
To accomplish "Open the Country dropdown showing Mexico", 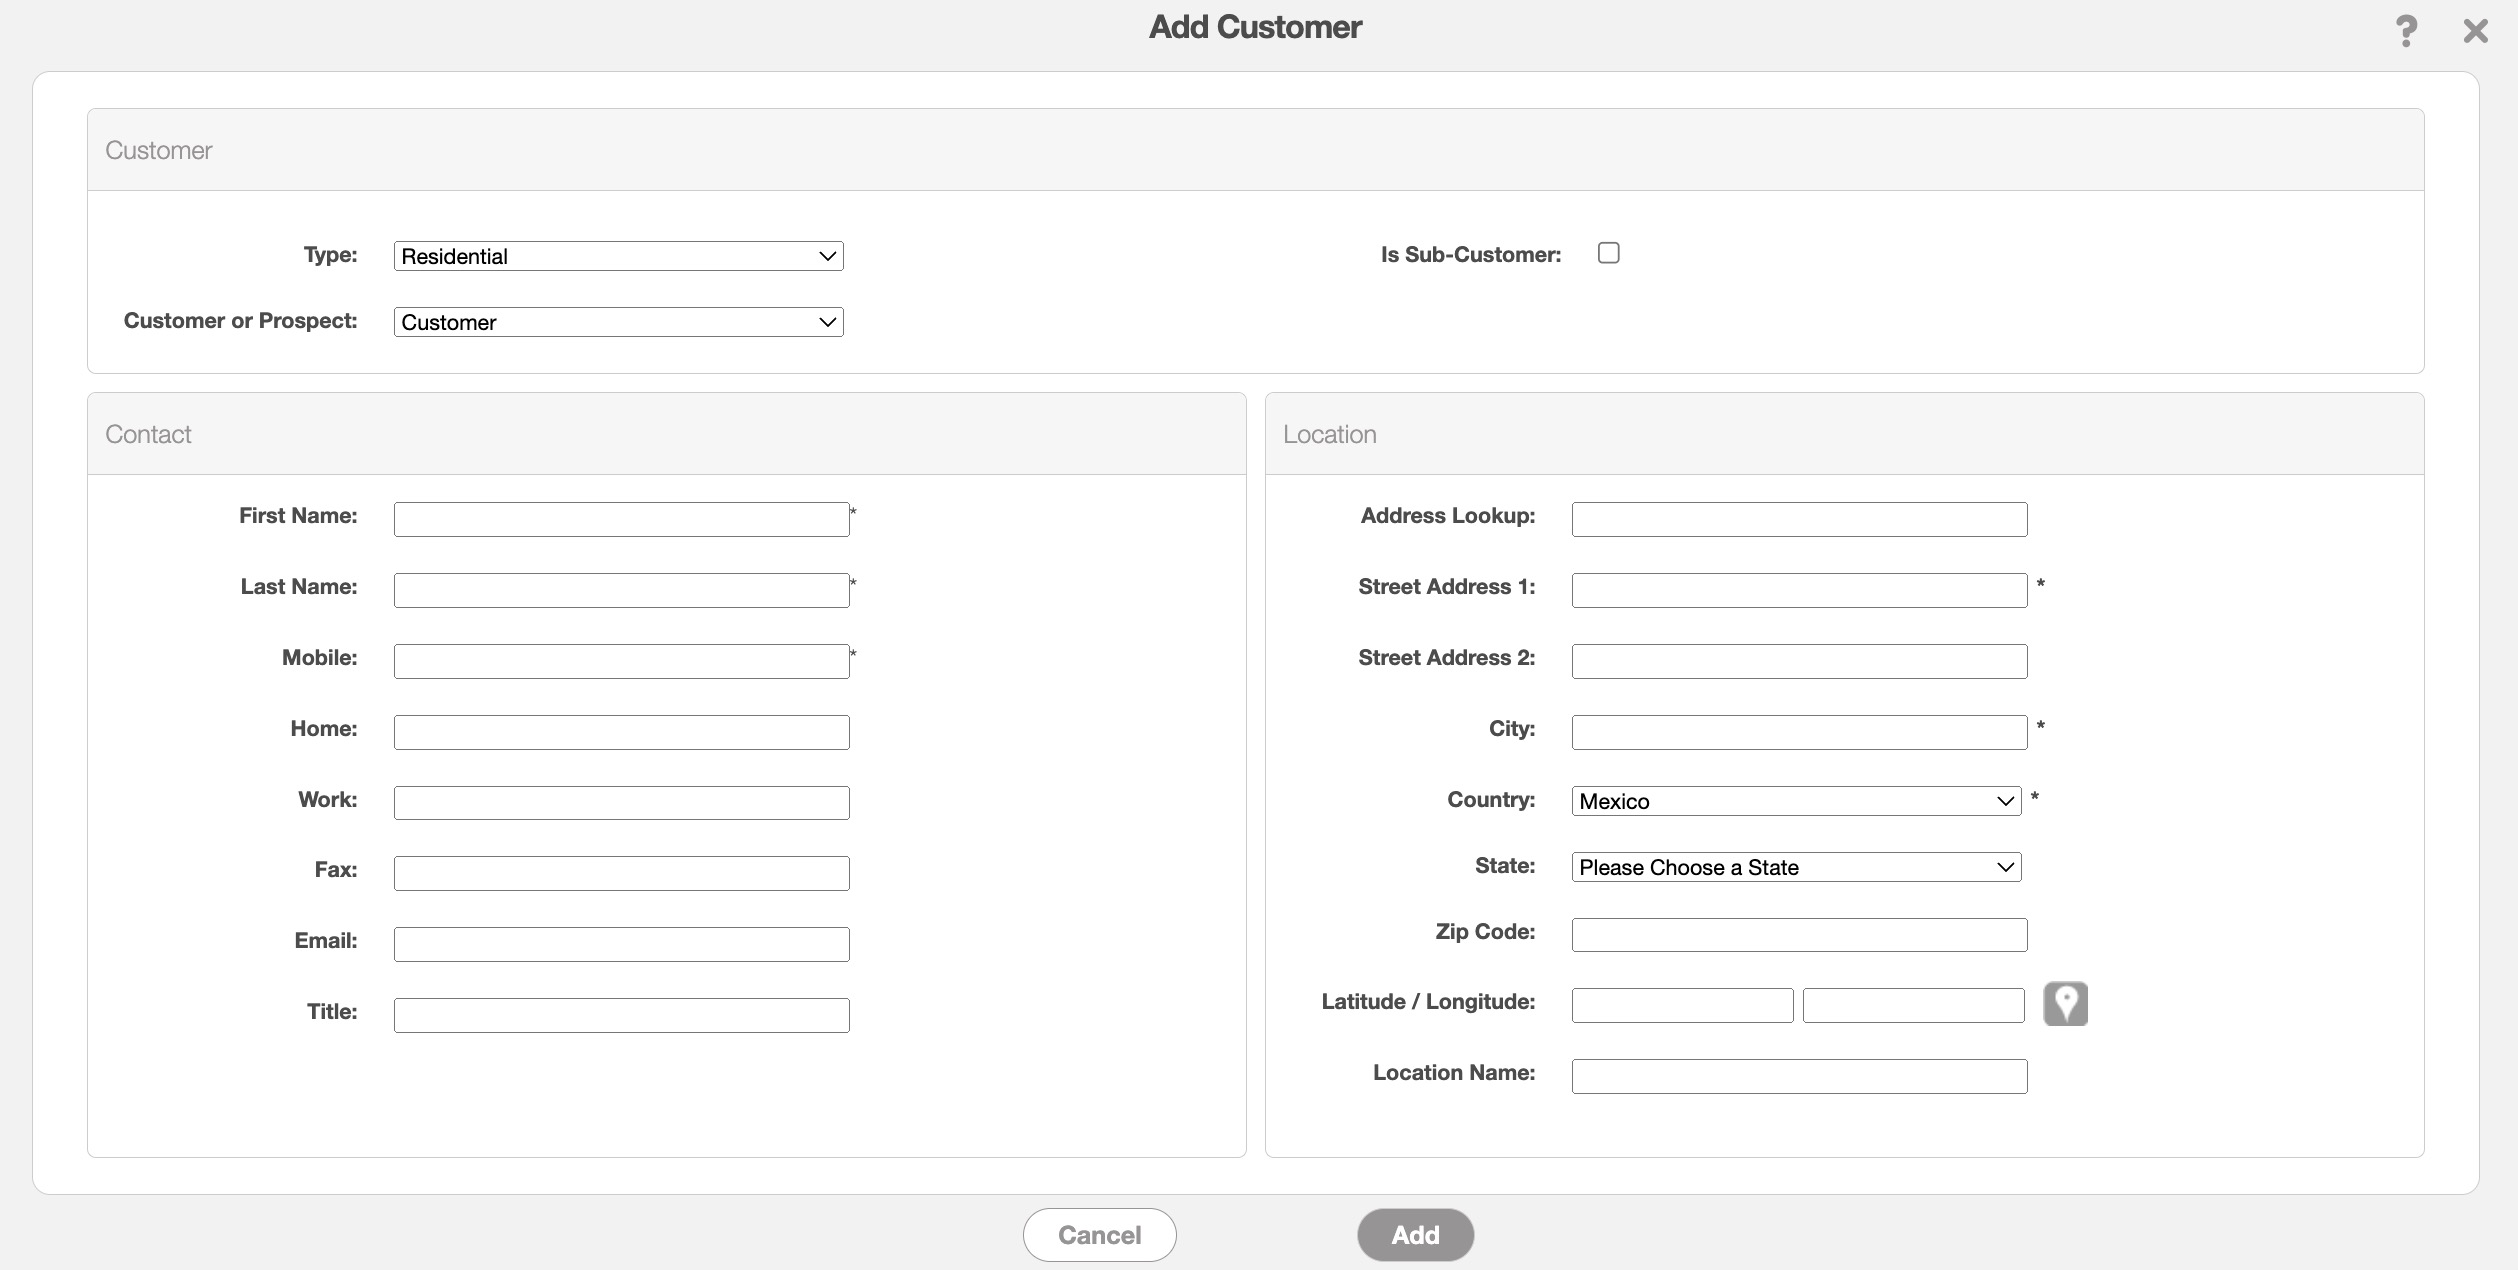I will (x=1796, y=801).
